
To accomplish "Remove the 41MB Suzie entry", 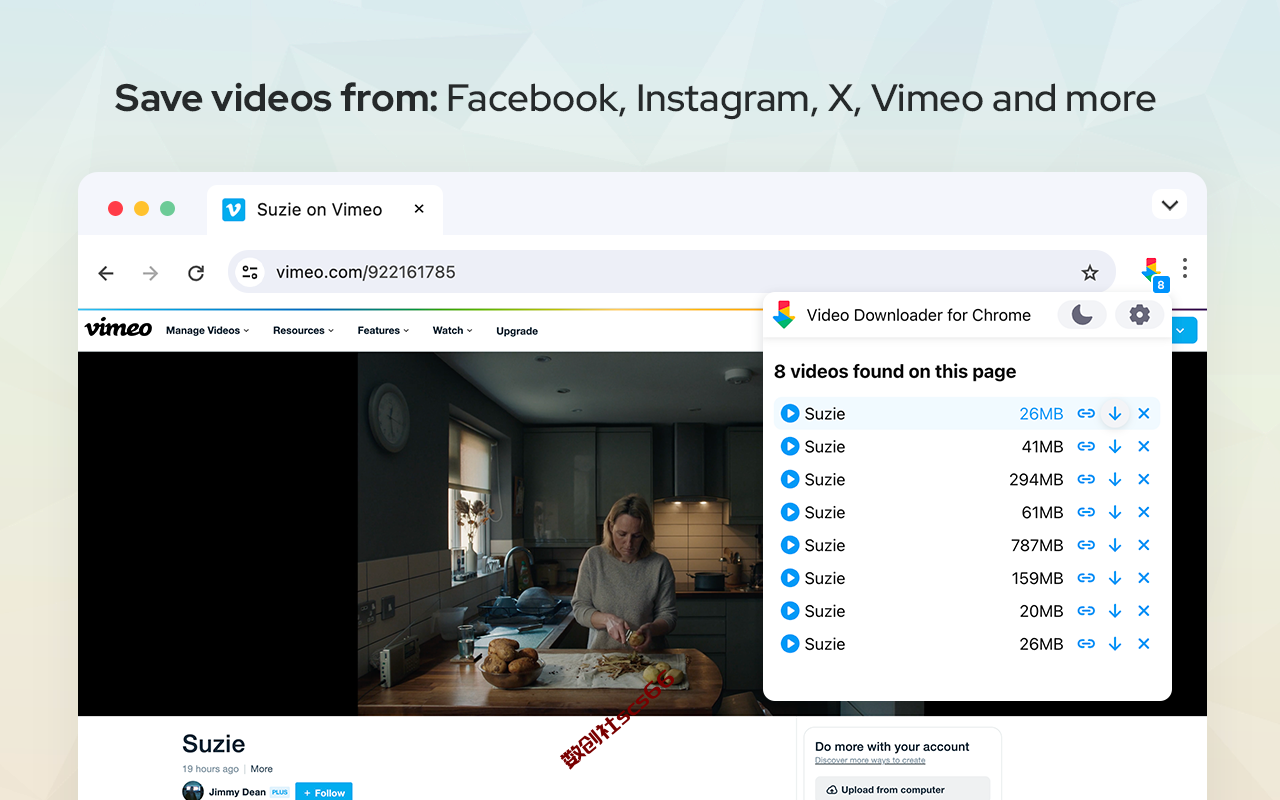I will (x=1144, y=447).
